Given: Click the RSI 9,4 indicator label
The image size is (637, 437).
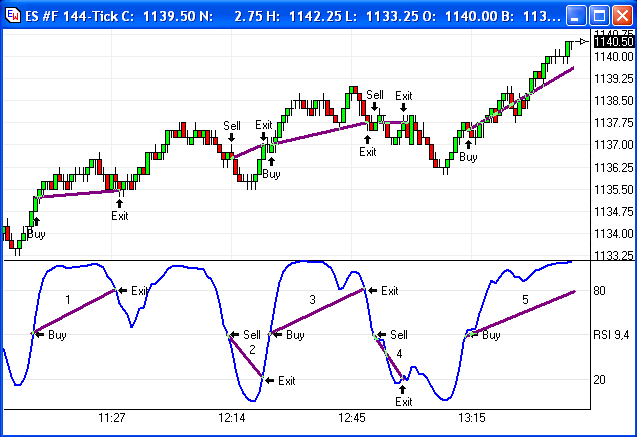Looking at the screenshot, I should pyautogui.click(x=613, y=335).
